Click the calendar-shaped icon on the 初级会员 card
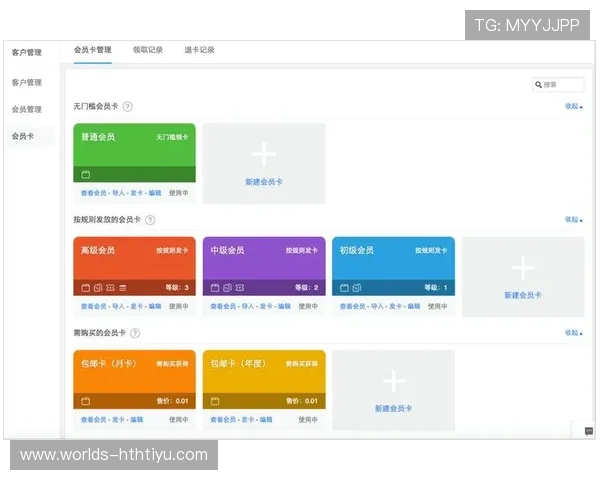This screenshot has width=600, height=480. [x=344, y=288]
